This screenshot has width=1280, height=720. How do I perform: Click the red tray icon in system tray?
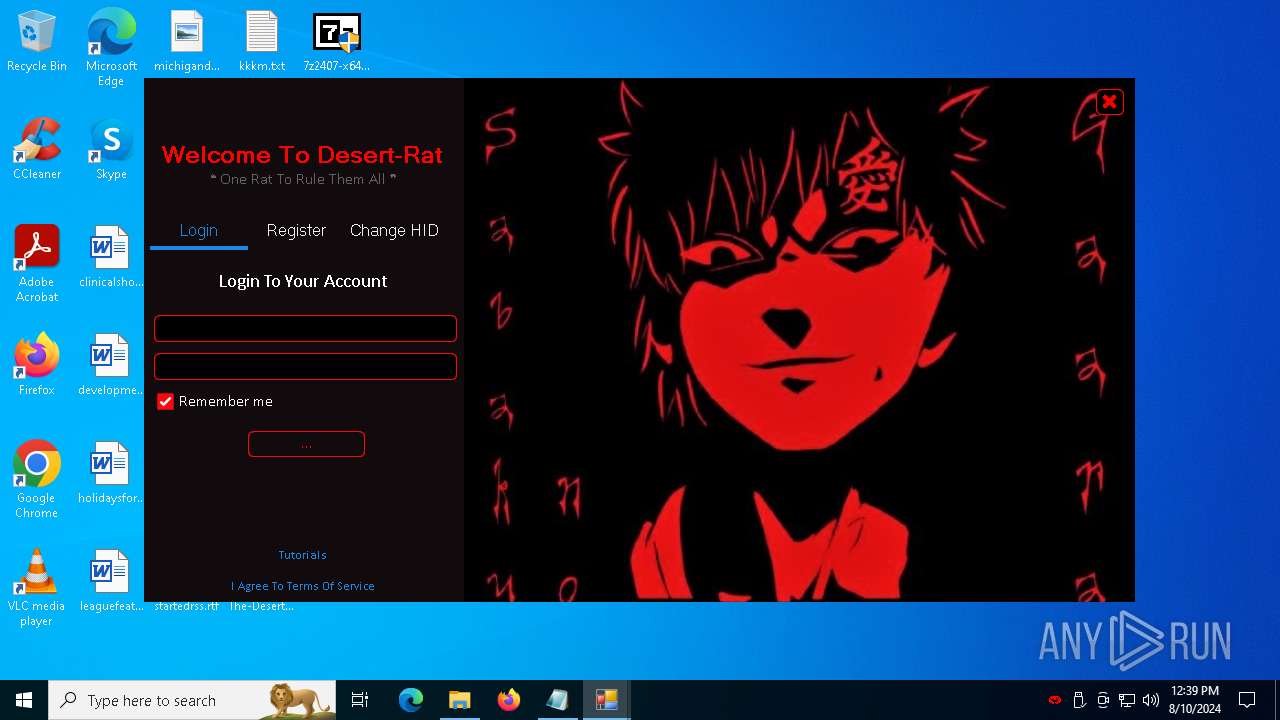pyautogui.click(x=1055, y=700)
